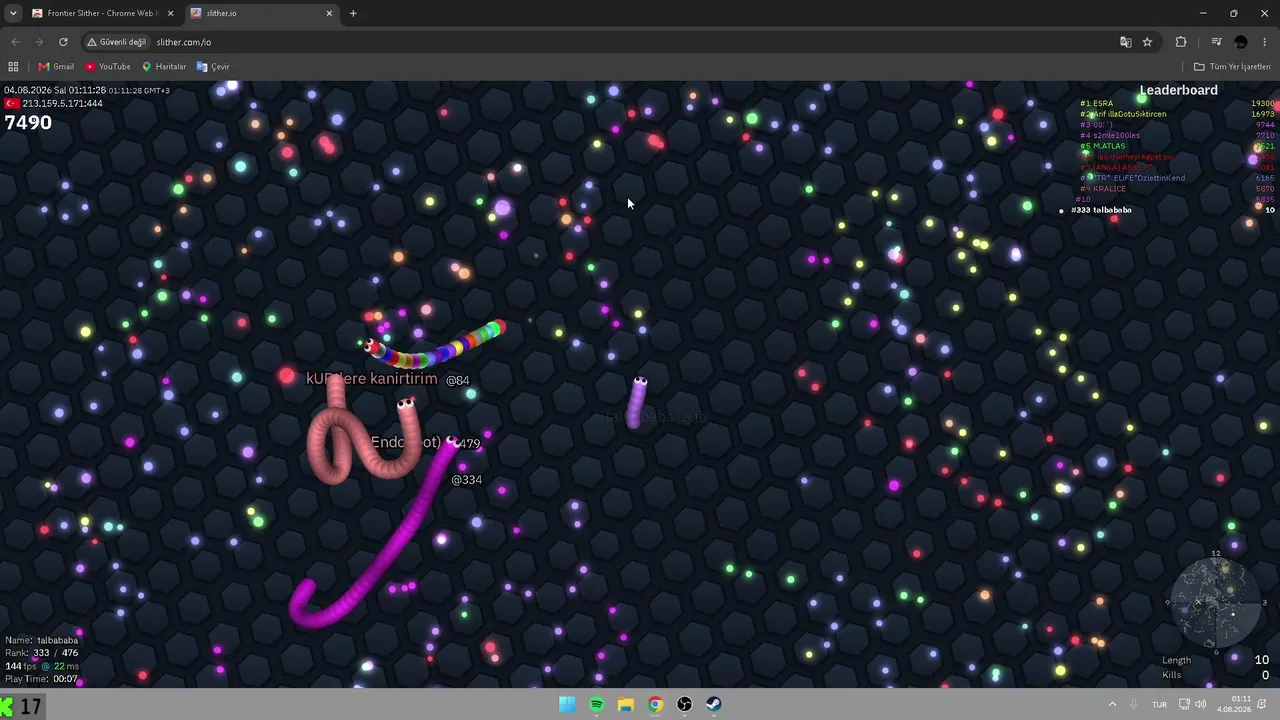Open the taskbar clock and calendar
This screenshot has width=1280, height=720.
tap(1234, 704)
